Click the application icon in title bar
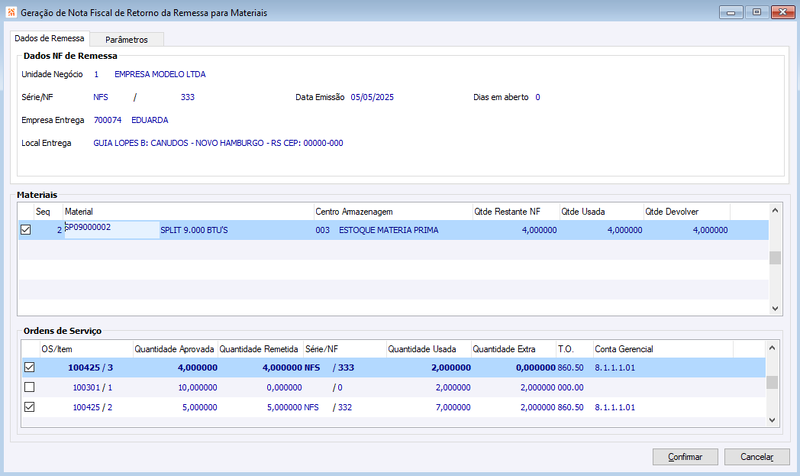 pos(11,12)
